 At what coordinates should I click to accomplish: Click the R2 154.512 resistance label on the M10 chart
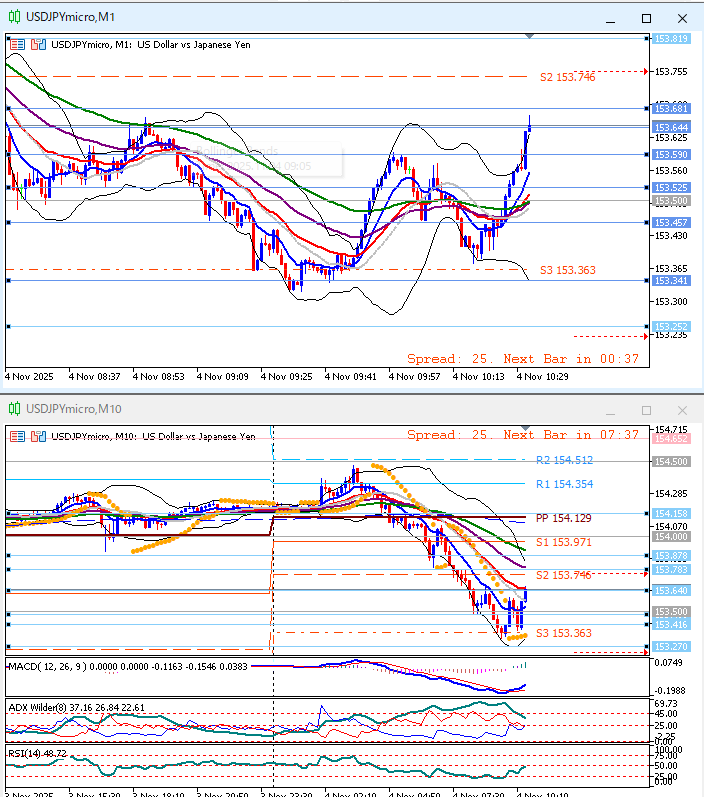click(565, 461)
